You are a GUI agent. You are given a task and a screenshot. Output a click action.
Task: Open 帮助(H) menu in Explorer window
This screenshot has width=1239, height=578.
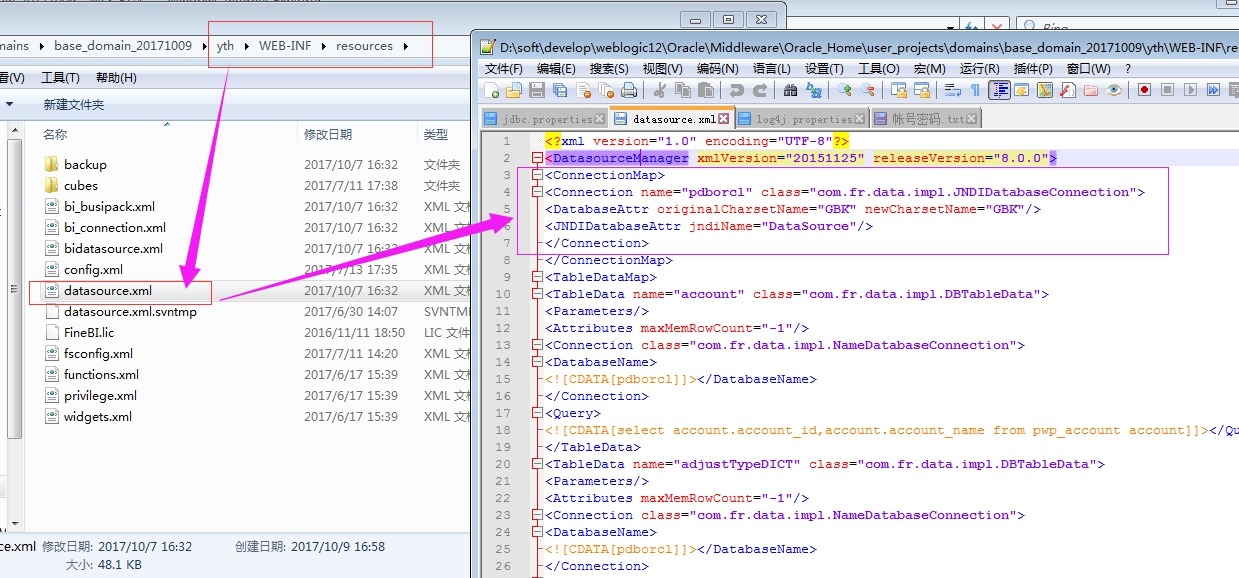(x=116, y=77)
